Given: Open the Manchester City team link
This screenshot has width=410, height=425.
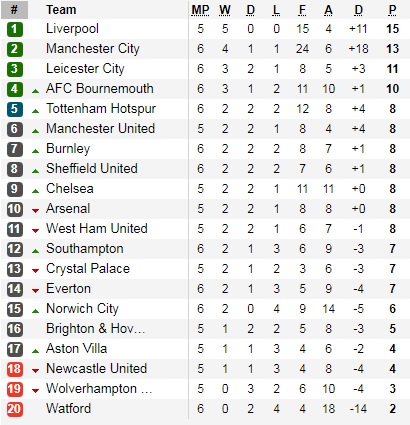Looking at the screenshot, I should pyautogui.click(x=93, y=49).
